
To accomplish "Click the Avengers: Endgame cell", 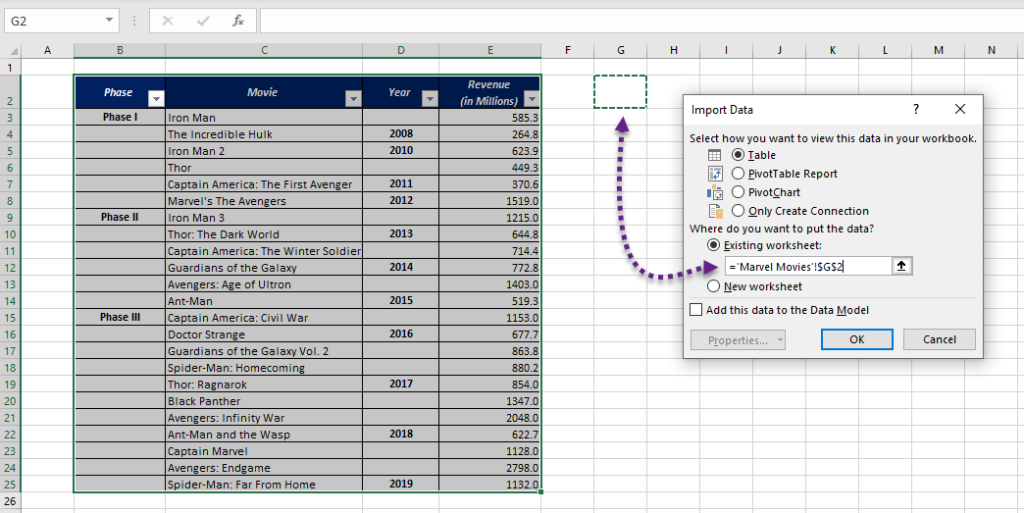I will pyautogui.click(x=264, y=468).
